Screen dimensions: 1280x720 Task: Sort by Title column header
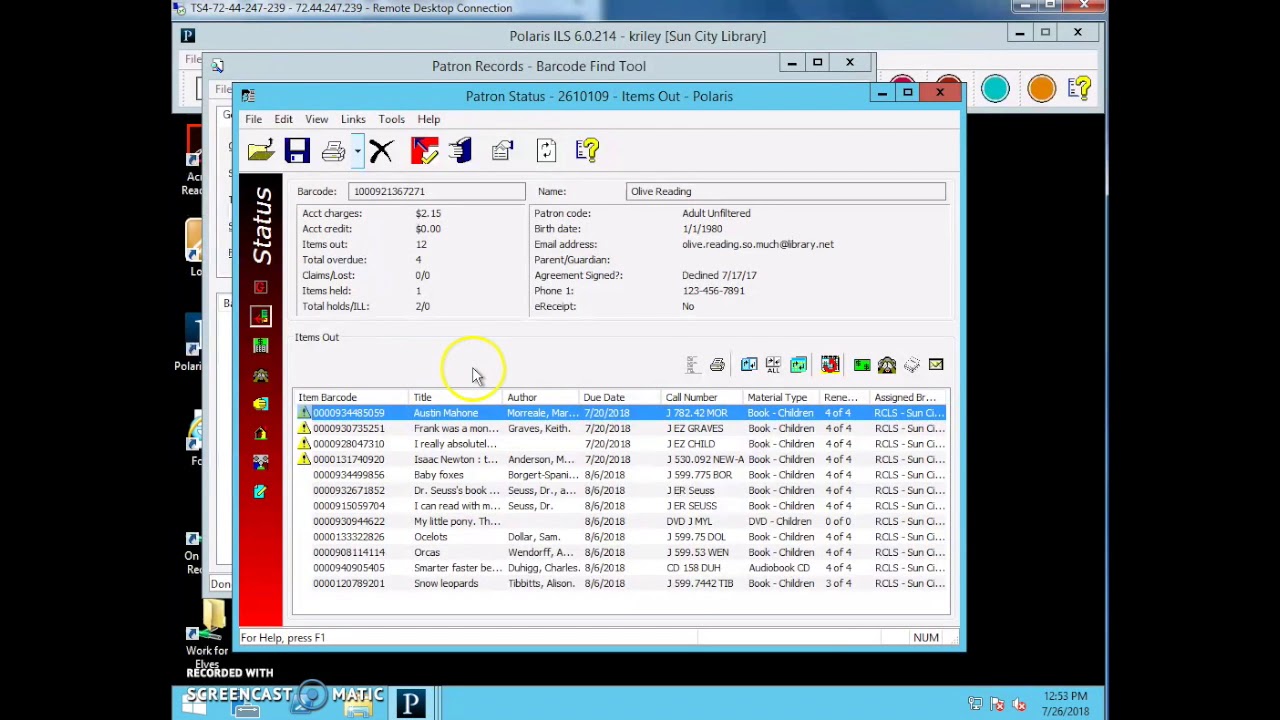(456, 397)
